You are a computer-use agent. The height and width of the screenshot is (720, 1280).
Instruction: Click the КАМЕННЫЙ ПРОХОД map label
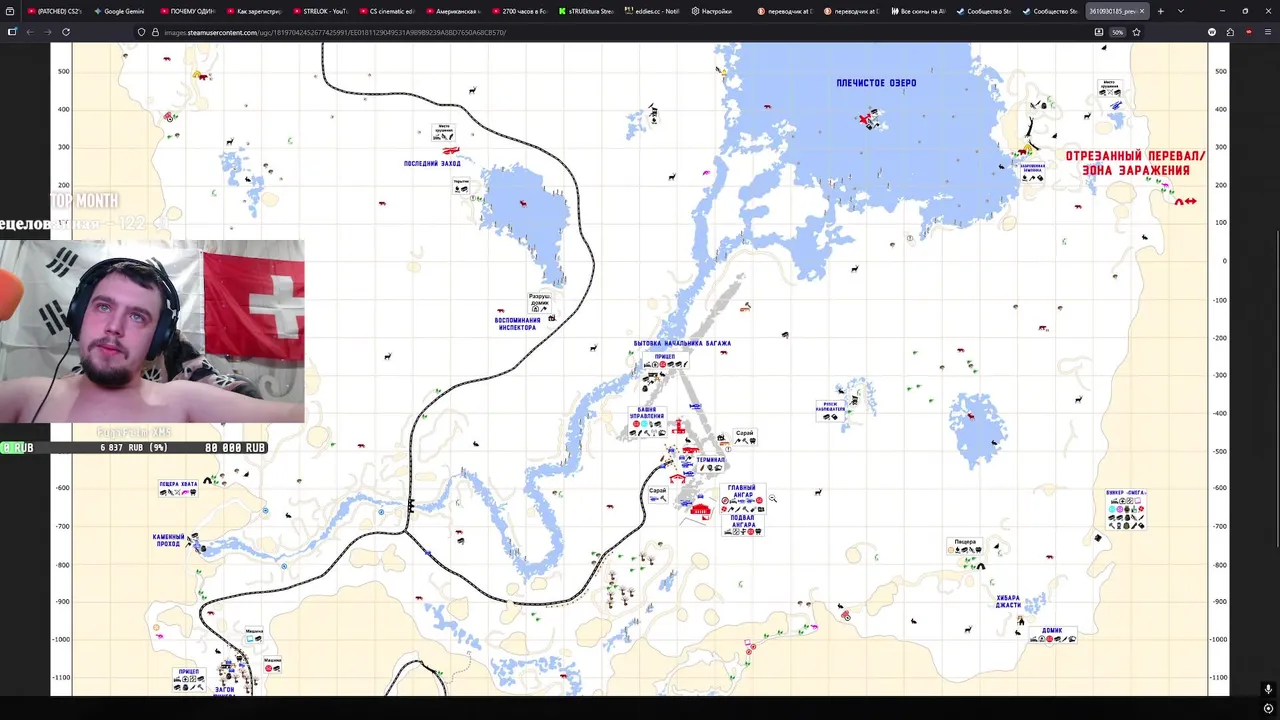[169, 540]
